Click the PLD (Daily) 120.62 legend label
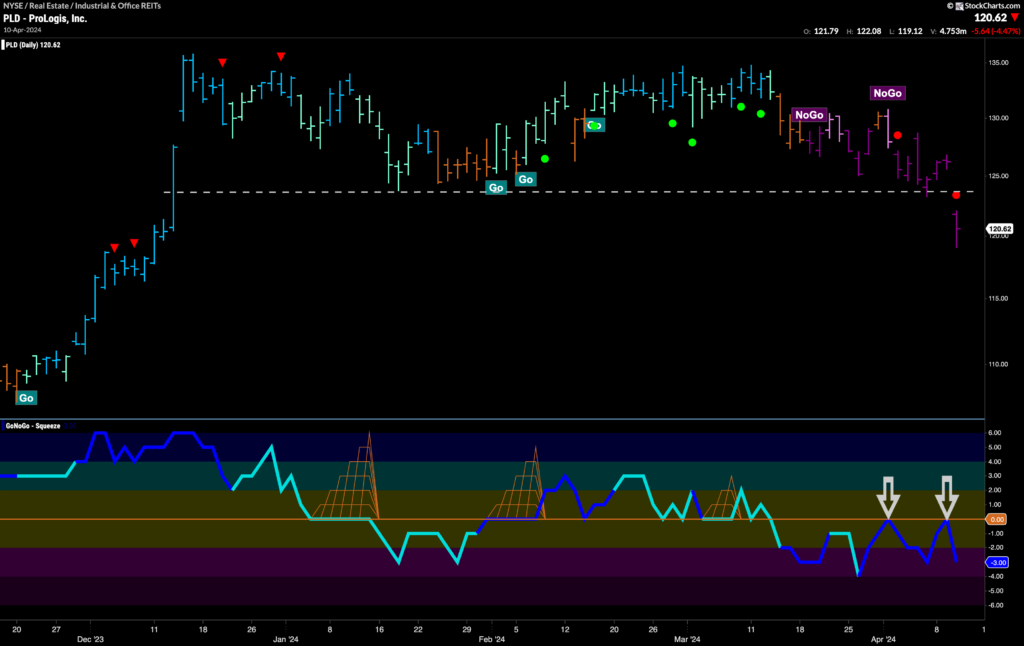 click(x=33, y=45)
